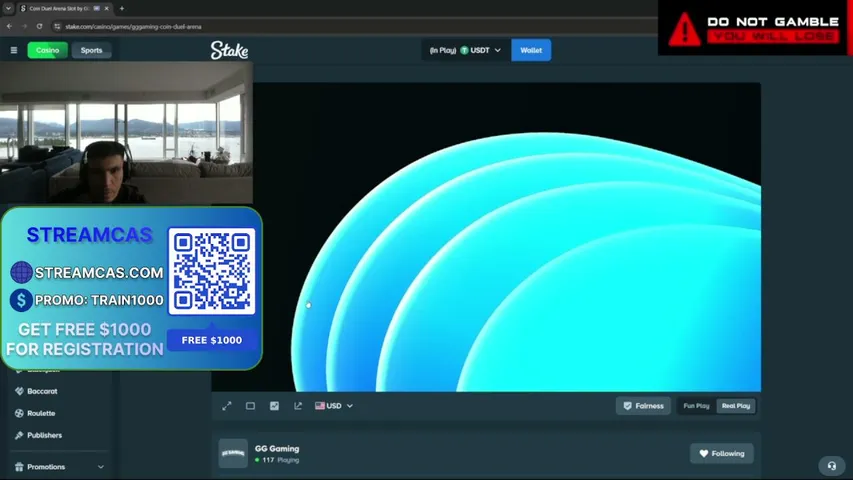Open a new browser tab

point(122,8)
